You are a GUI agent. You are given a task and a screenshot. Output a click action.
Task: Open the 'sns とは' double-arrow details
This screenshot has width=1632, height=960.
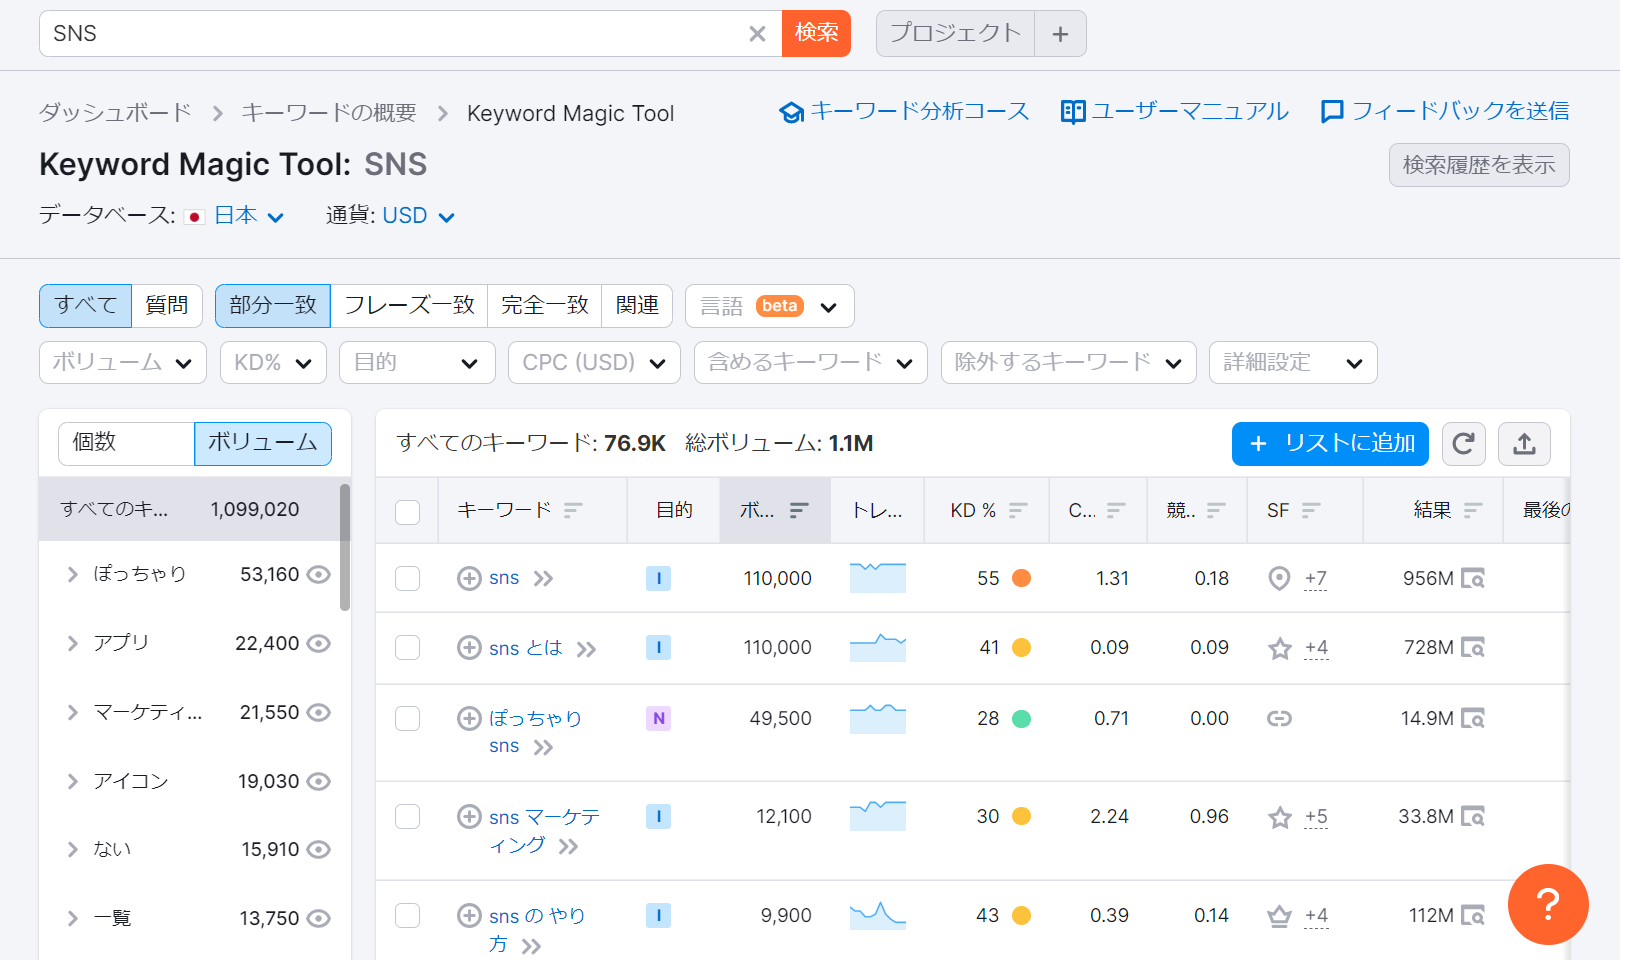pyautogui.click(x=586, y=649)
